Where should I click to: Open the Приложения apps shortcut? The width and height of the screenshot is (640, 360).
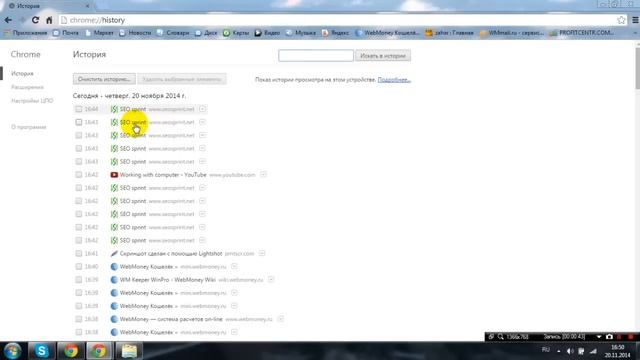(26, 33)
